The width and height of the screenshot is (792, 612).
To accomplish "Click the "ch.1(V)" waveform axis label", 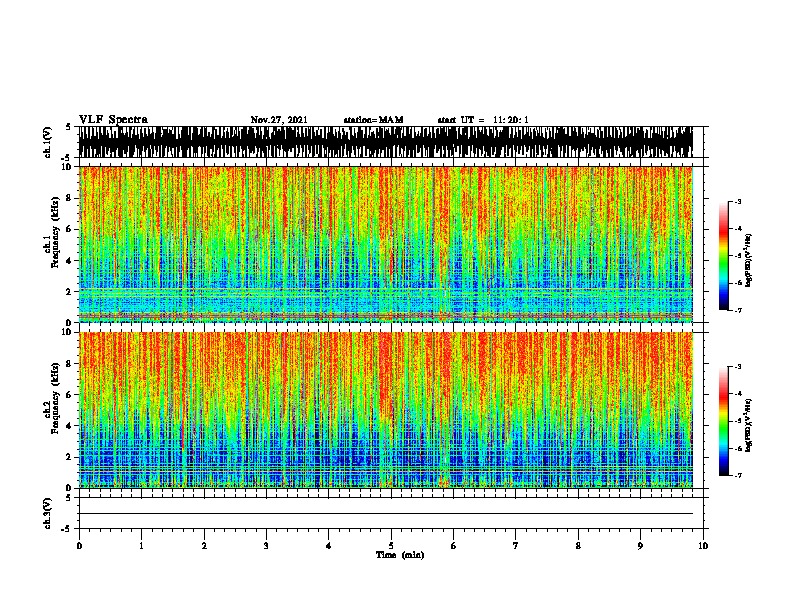I will click(x=47, y=142).
